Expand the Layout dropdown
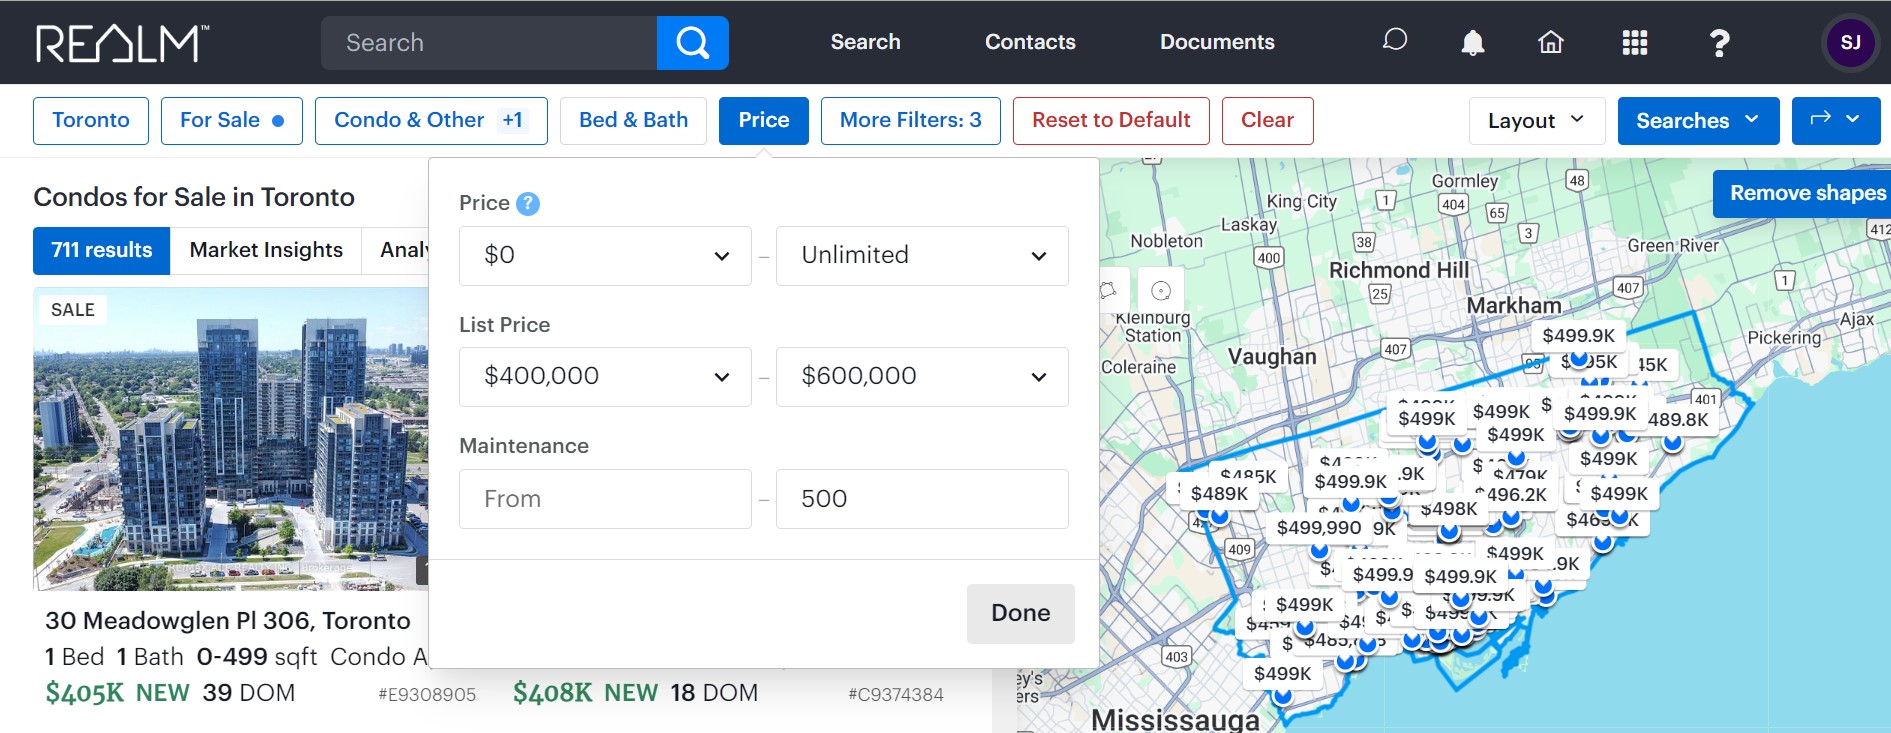1891x733 pixels. tap(1535, 121)
